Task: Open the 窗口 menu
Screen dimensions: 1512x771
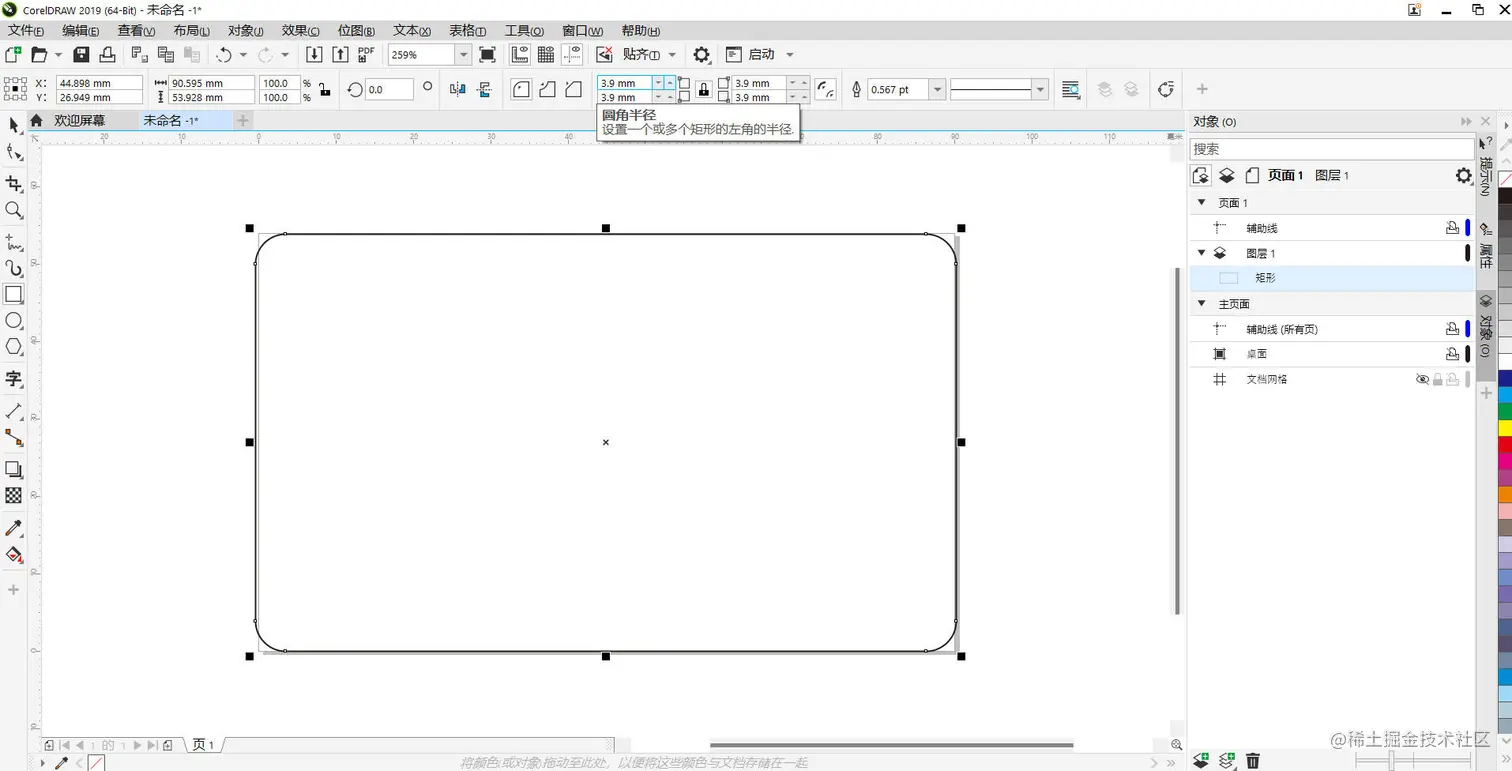Action: click(x=583, y=31)
